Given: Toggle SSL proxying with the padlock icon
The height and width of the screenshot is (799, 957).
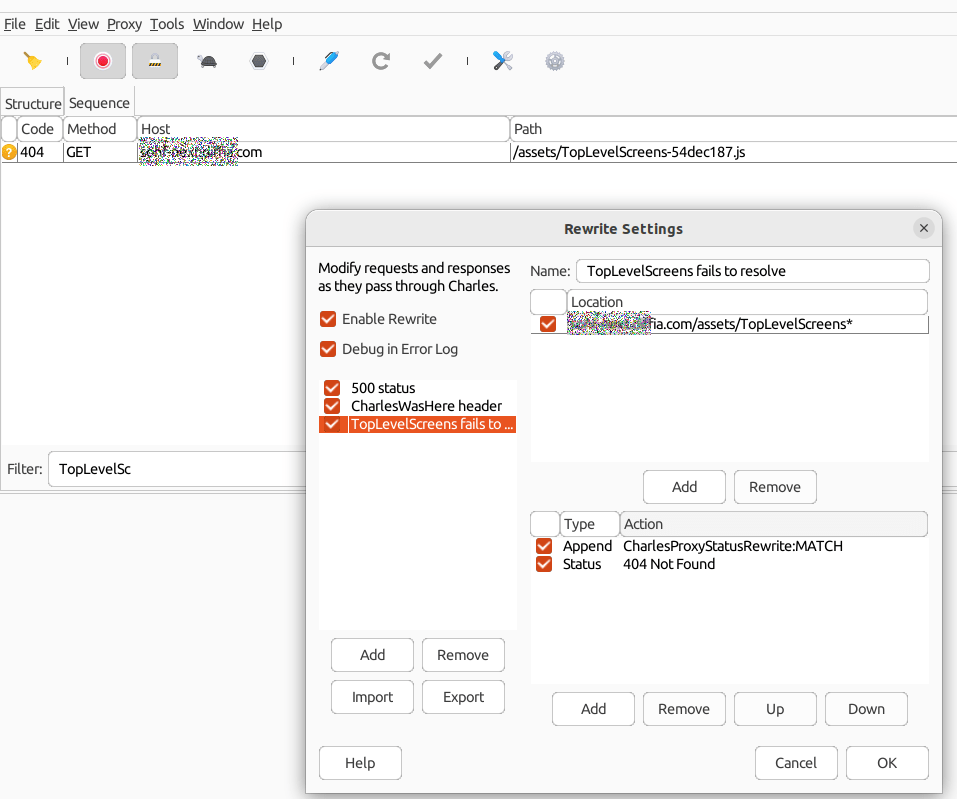Looking at the screenshot, I should coord(154,60).
